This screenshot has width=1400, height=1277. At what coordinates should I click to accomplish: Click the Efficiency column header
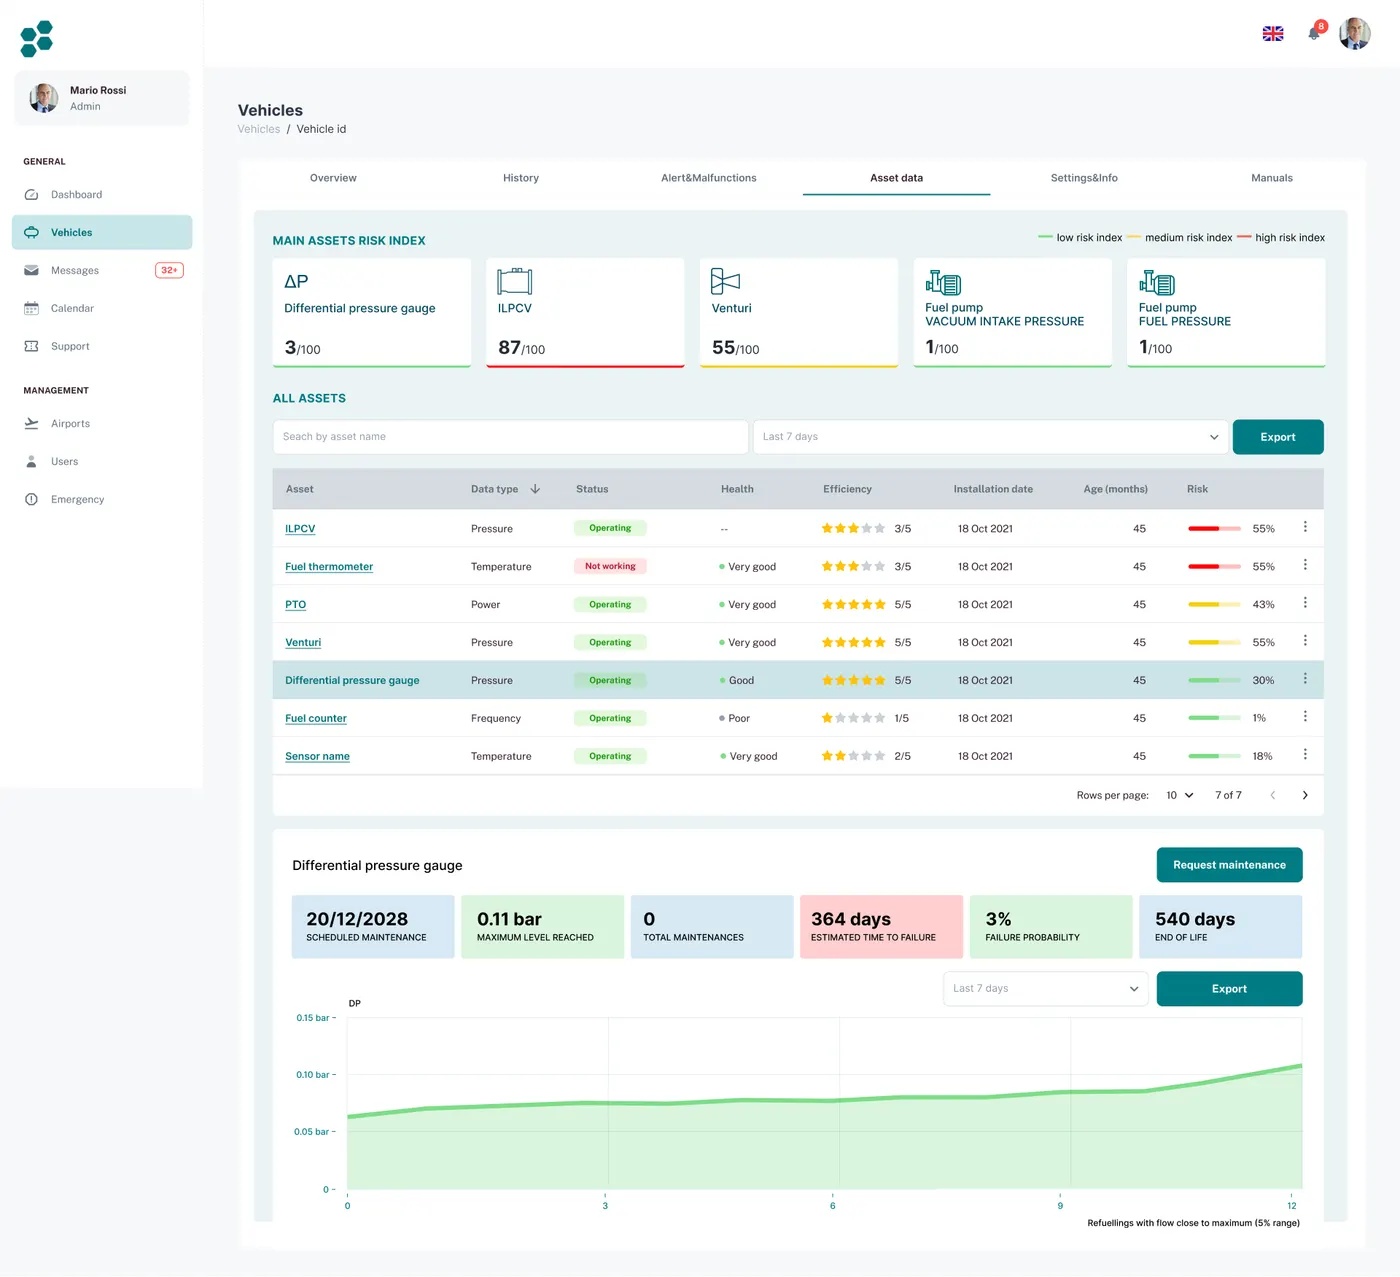click(x=847, y=489)
